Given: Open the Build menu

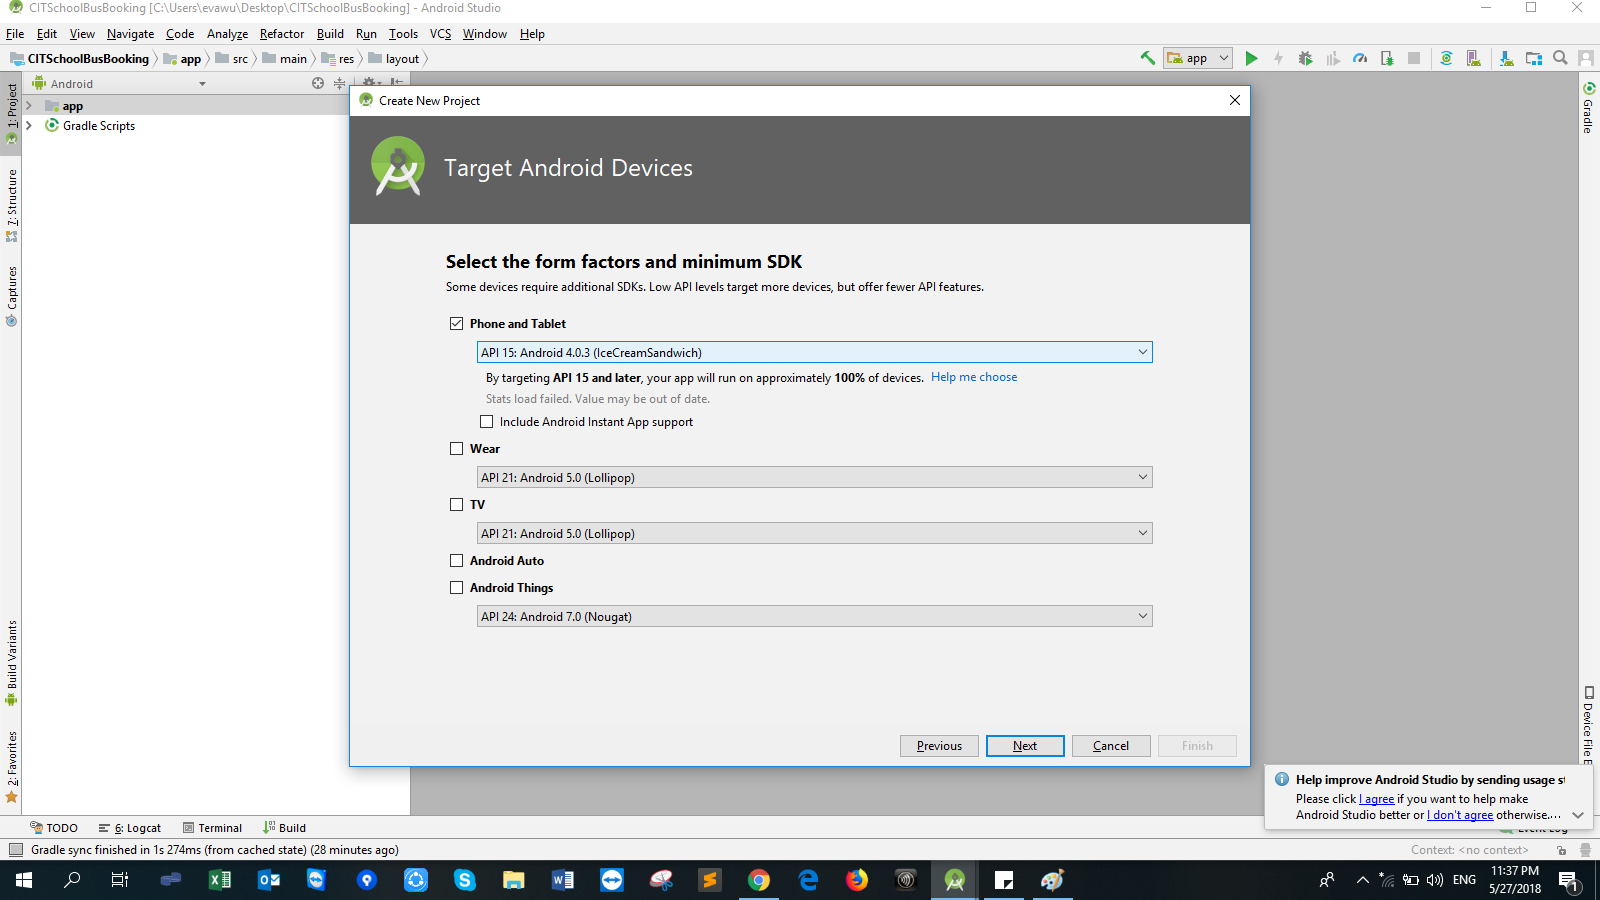Looking at the screenshot, I should (x=331, y=34).
